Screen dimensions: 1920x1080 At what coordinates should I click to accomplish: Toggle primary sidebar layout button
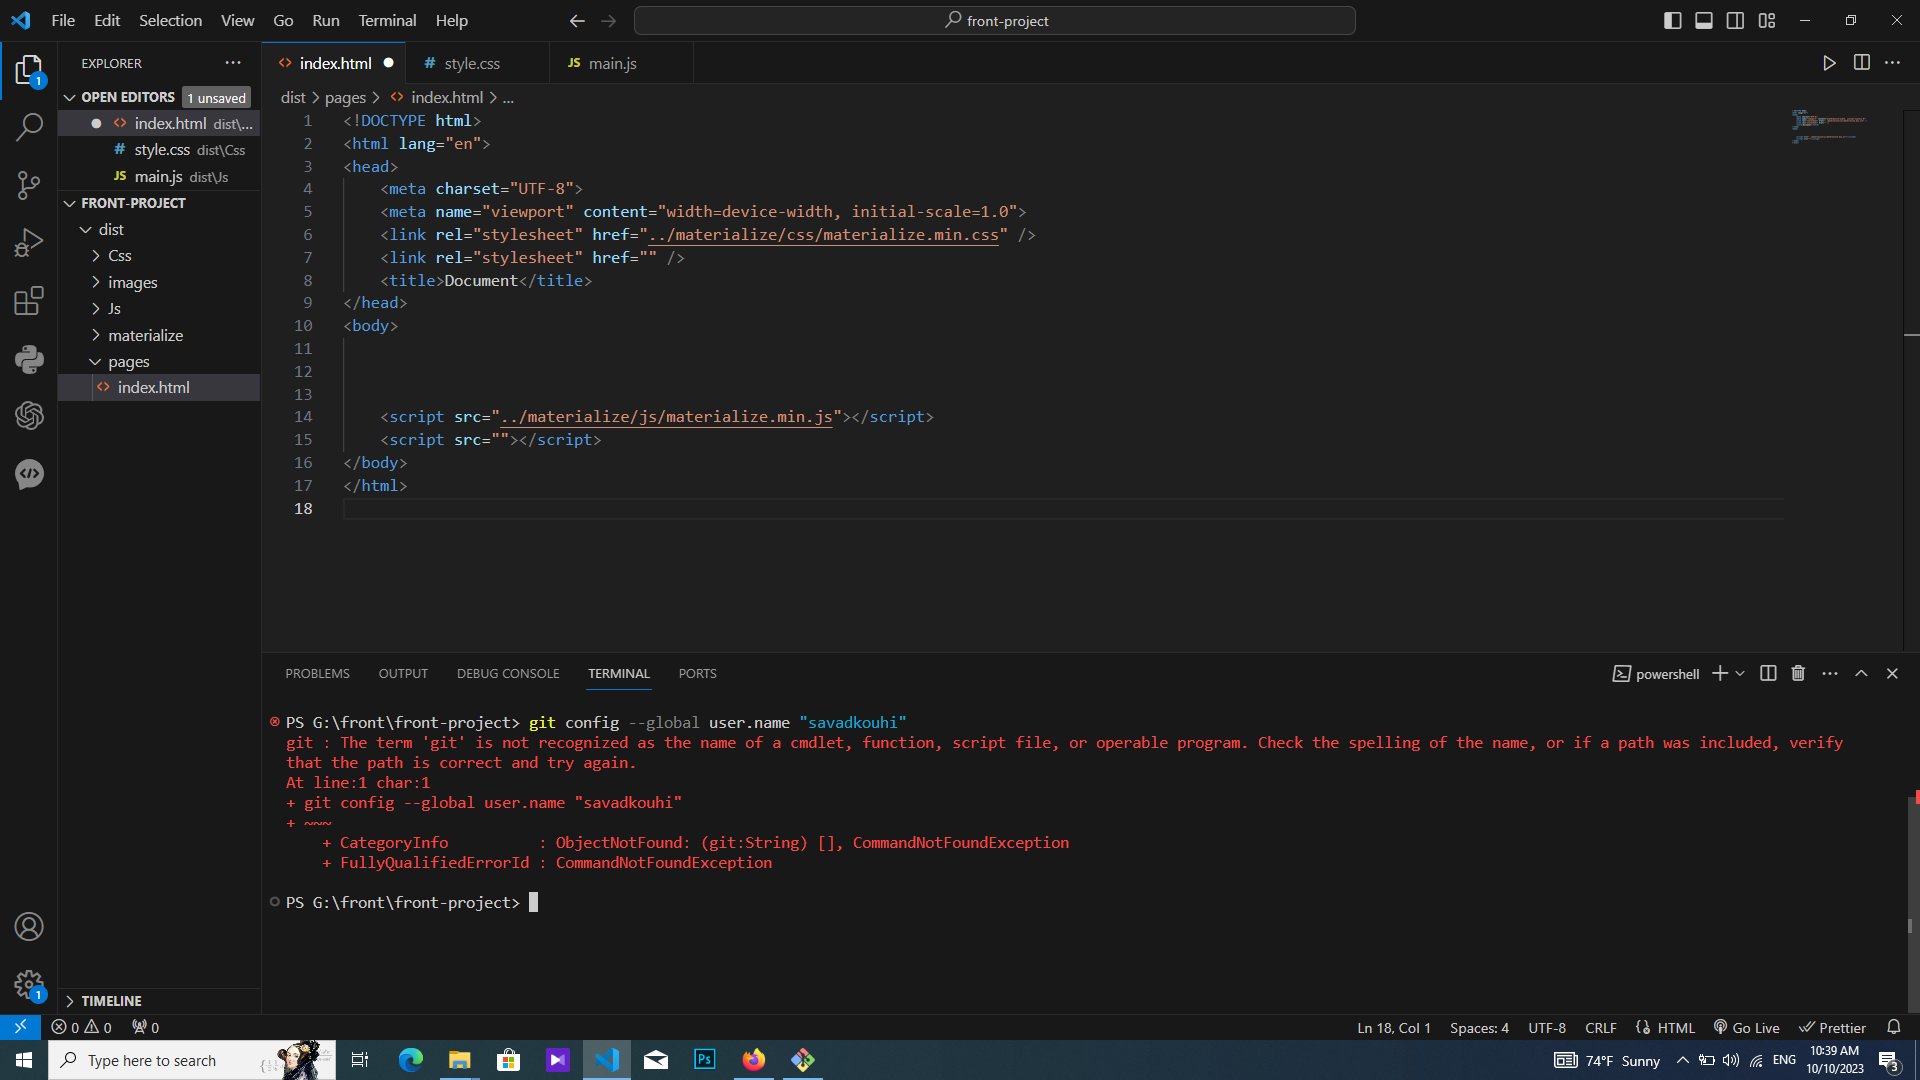[x=1672, y=21]
